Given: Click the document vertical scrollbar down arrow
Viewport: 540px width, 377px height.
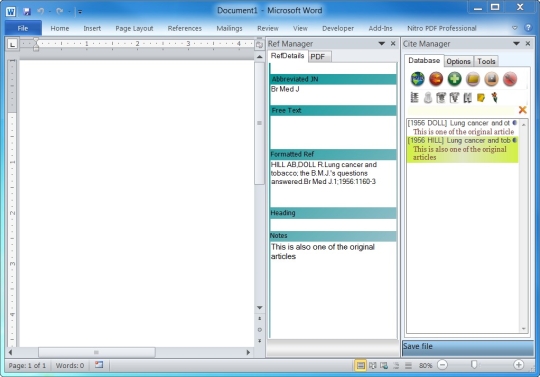Looking at the screenshot, I should [x=260, y=307].
